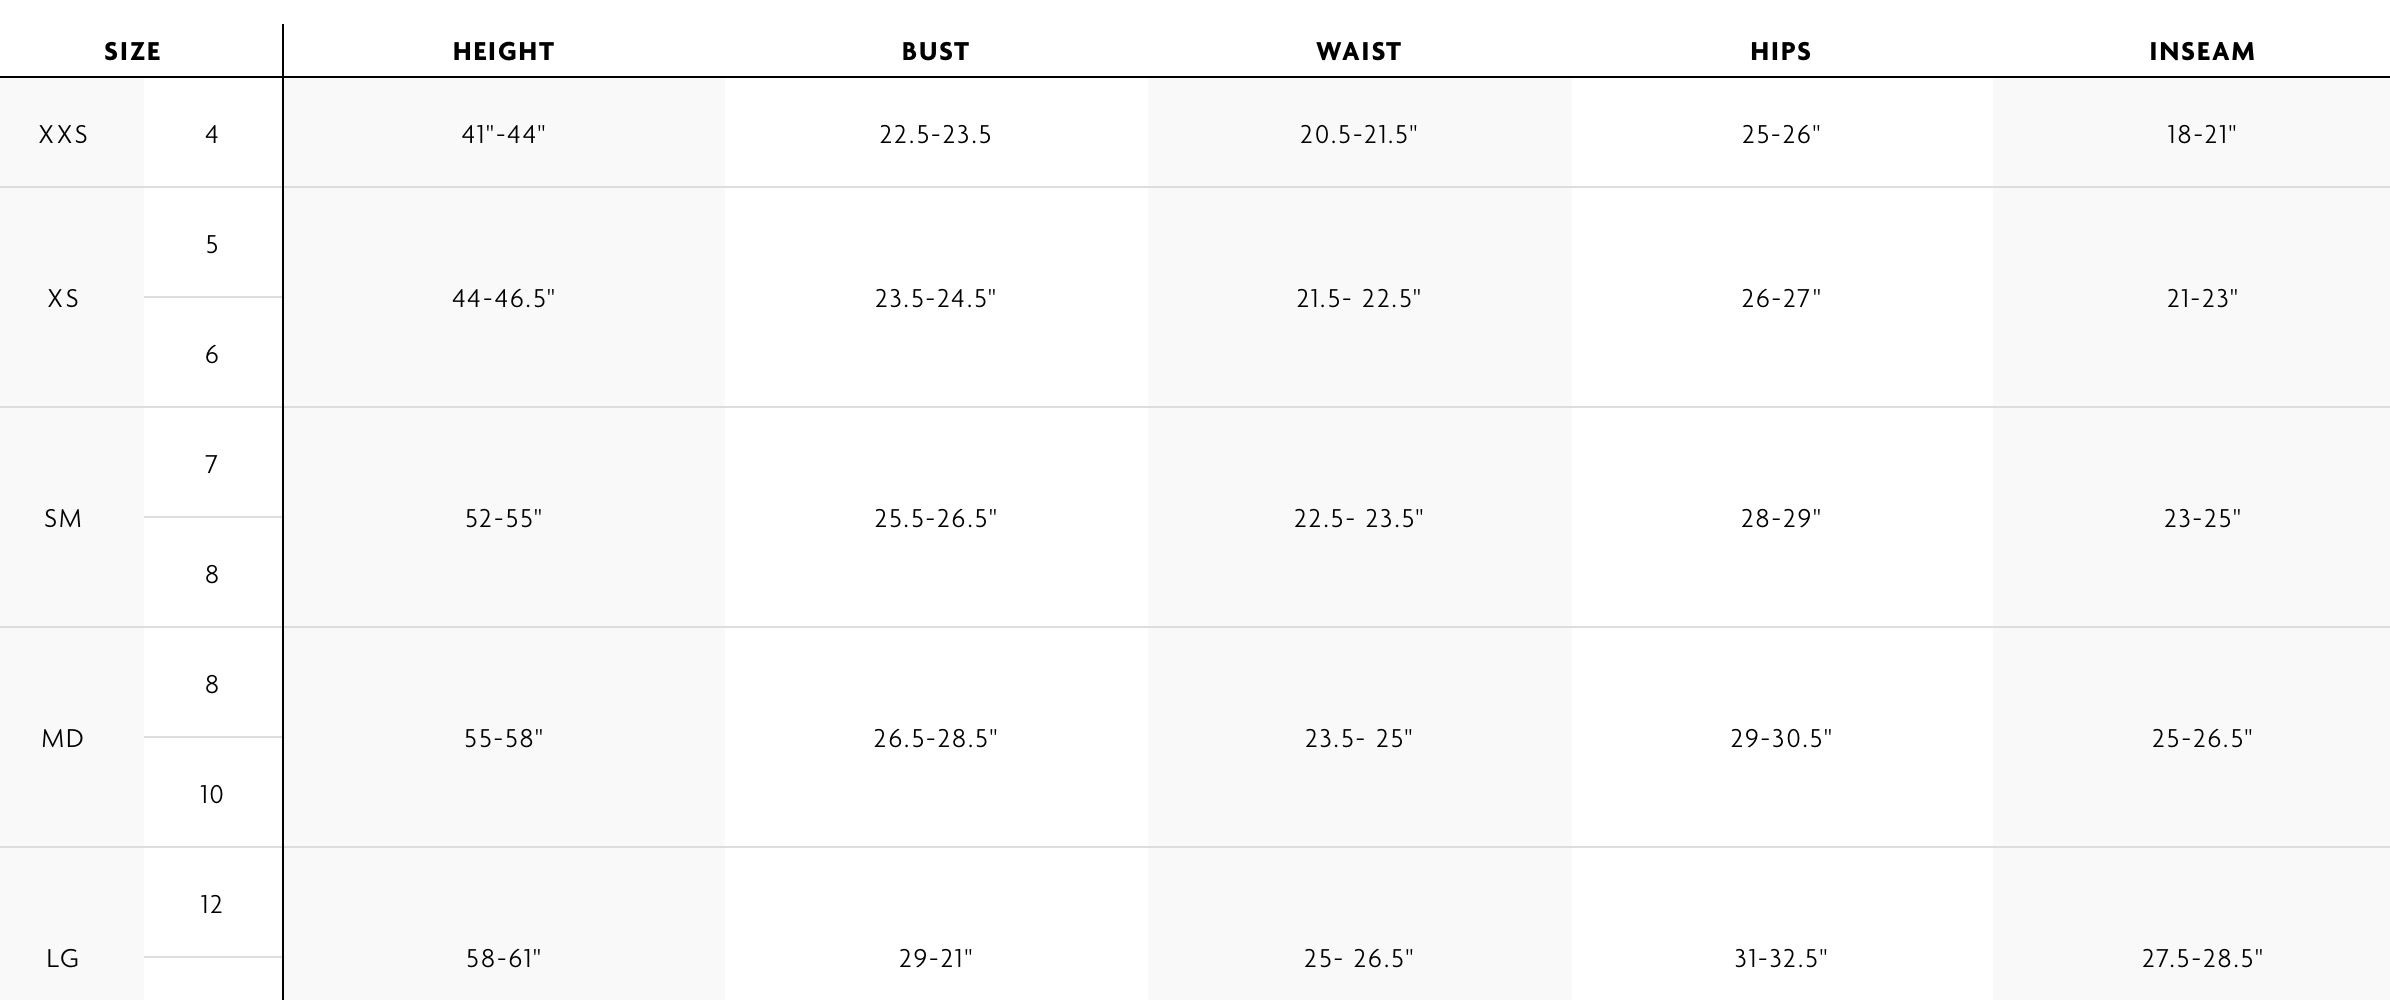This screenshot has width=2390, height=1000.
Task: Click the BUST column header
Action: [x=935, y=52]
